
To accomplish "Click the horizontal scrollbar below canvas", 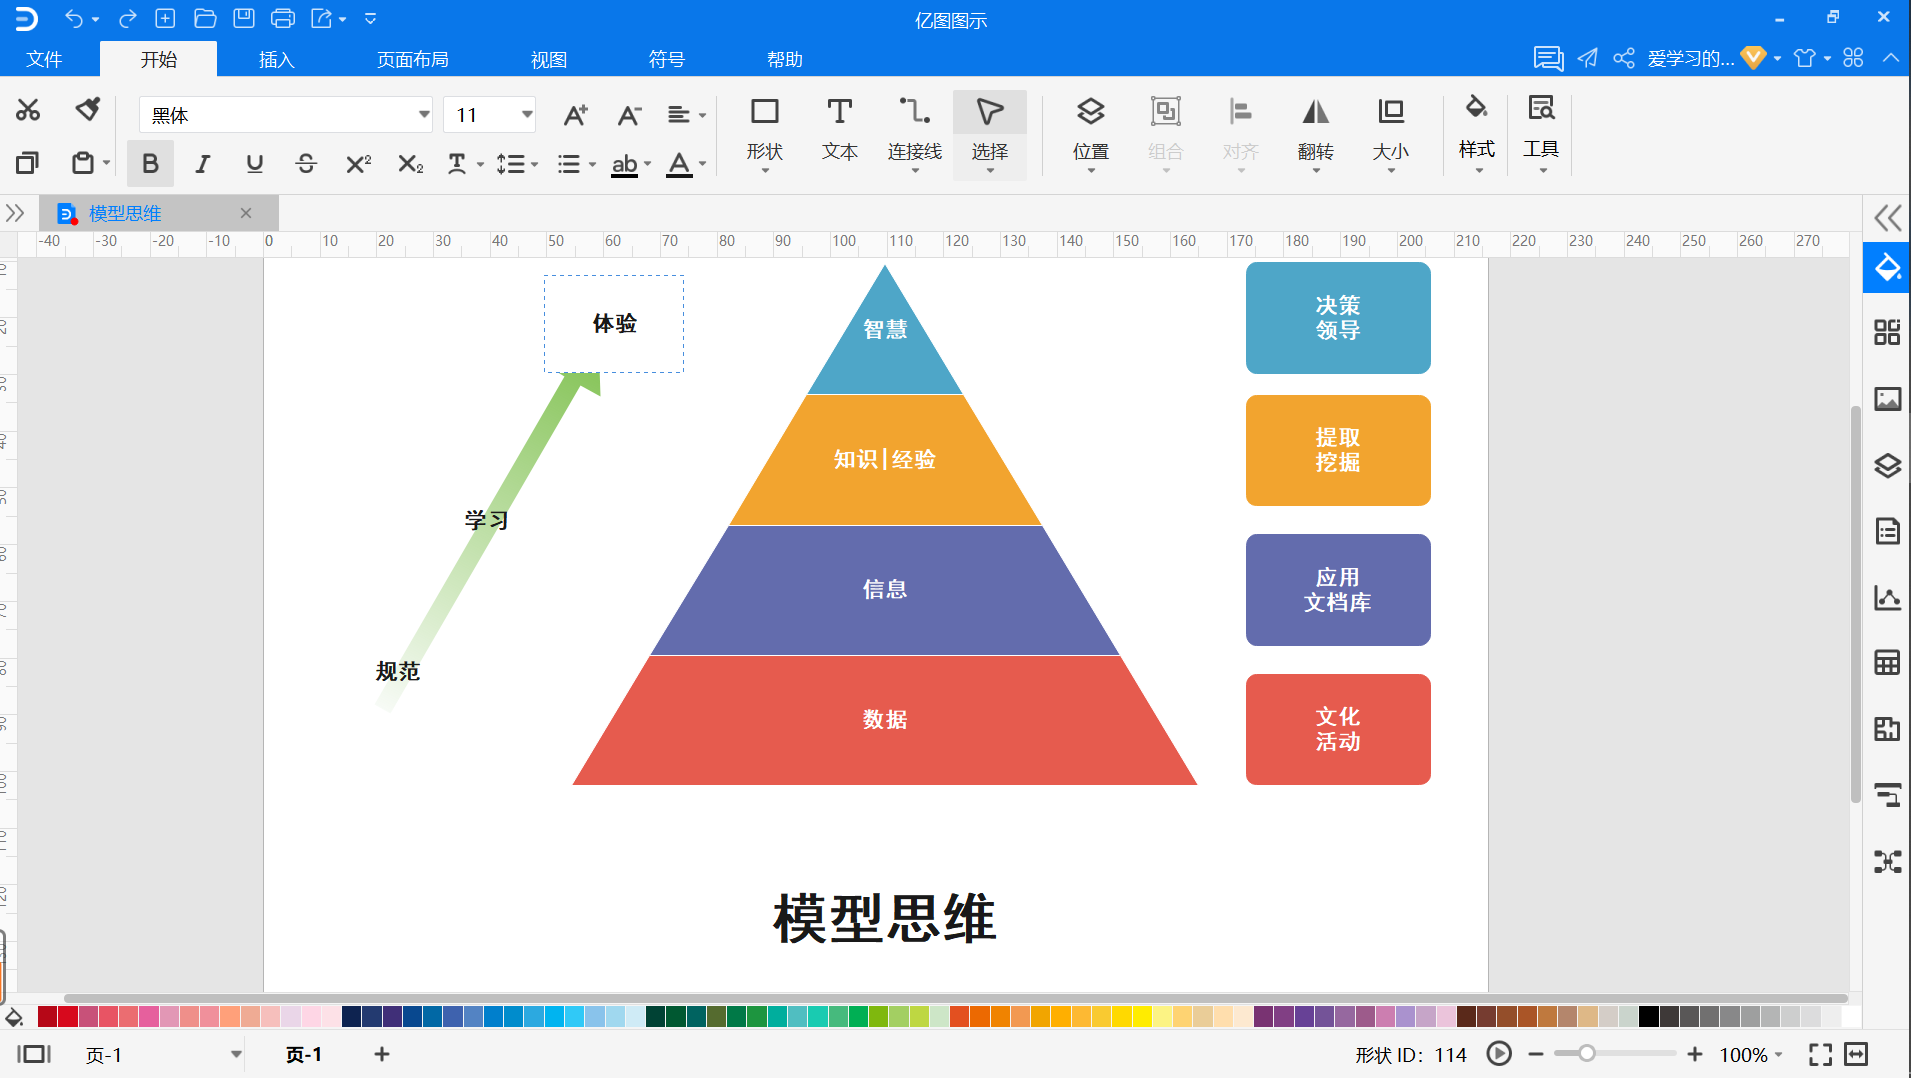I will coord(955,998).
